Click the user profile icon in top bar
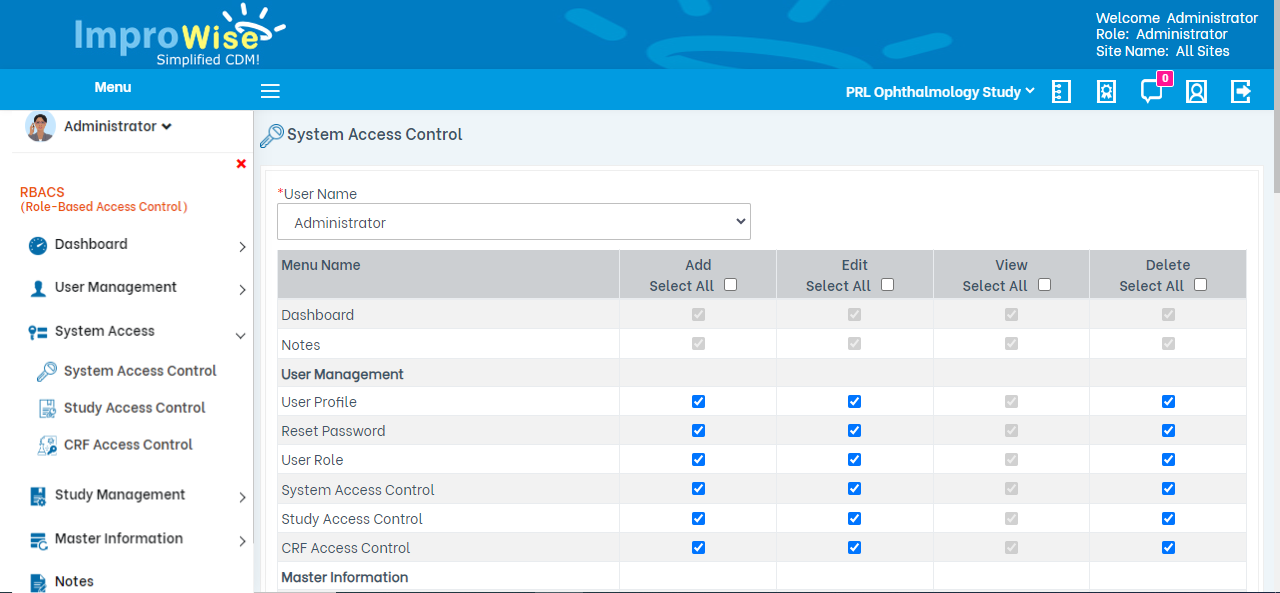 tap(1196, 91)
